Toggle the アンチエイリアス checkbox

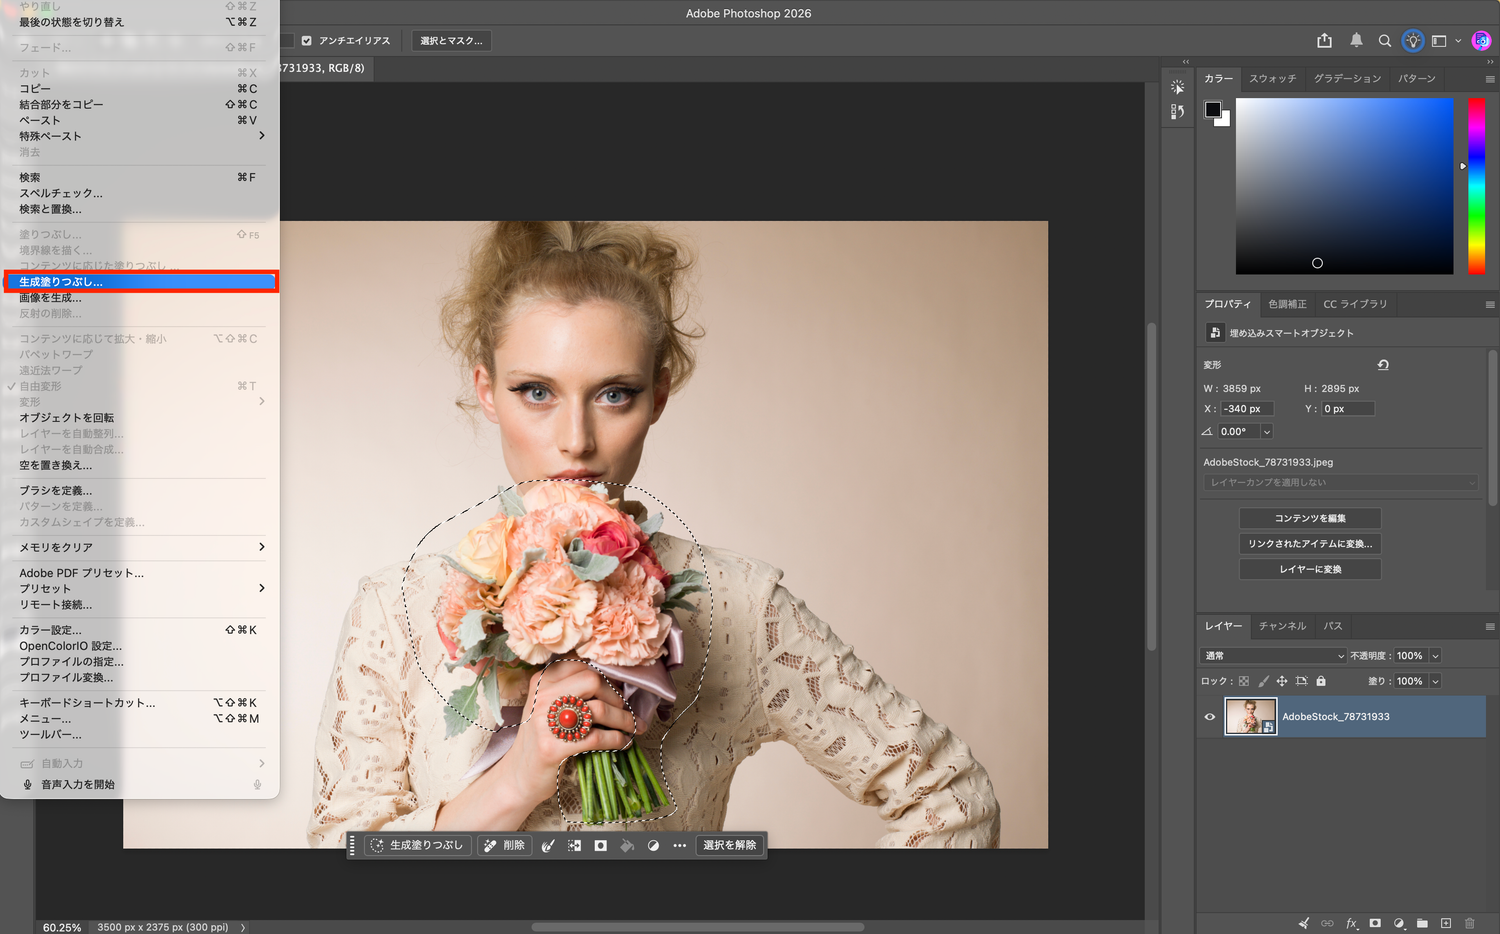307,41
